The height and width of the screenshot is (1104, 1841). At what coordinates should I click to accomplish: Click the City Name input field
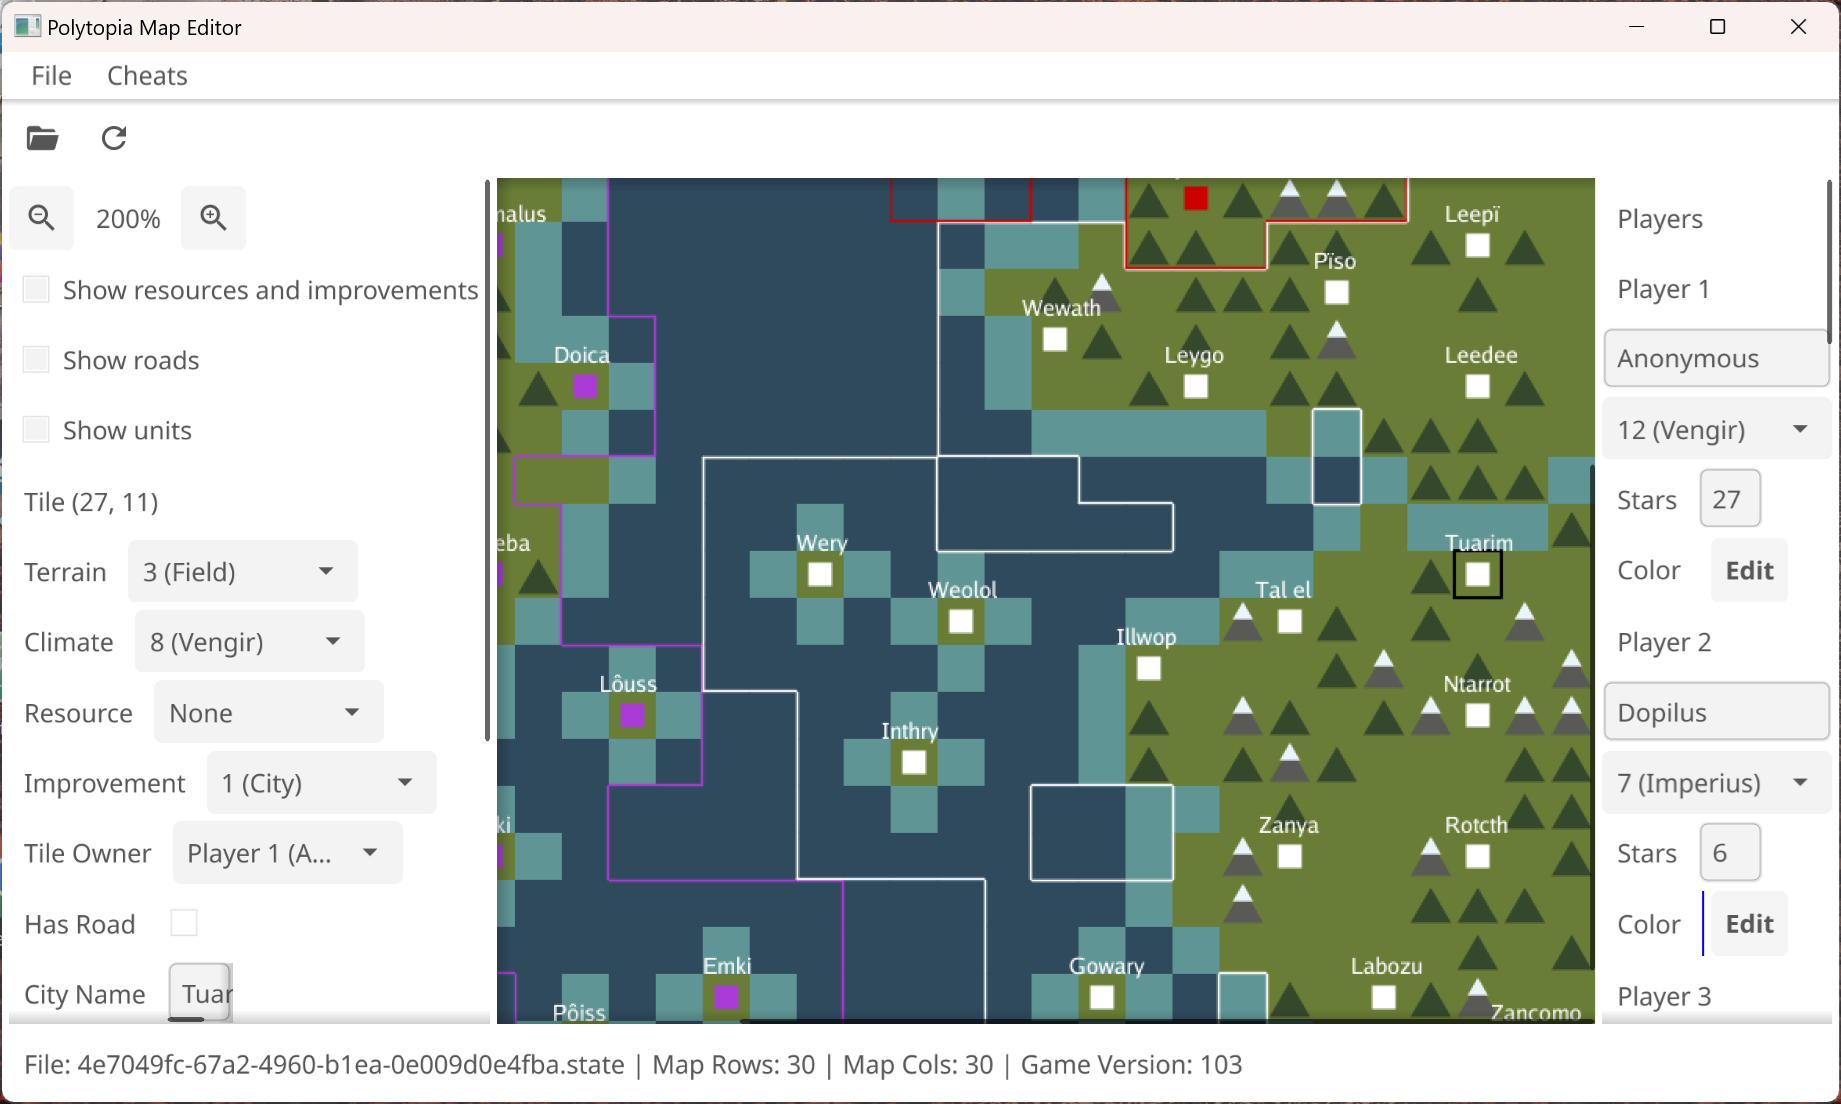pyautogui.click(x=201, y=993)
